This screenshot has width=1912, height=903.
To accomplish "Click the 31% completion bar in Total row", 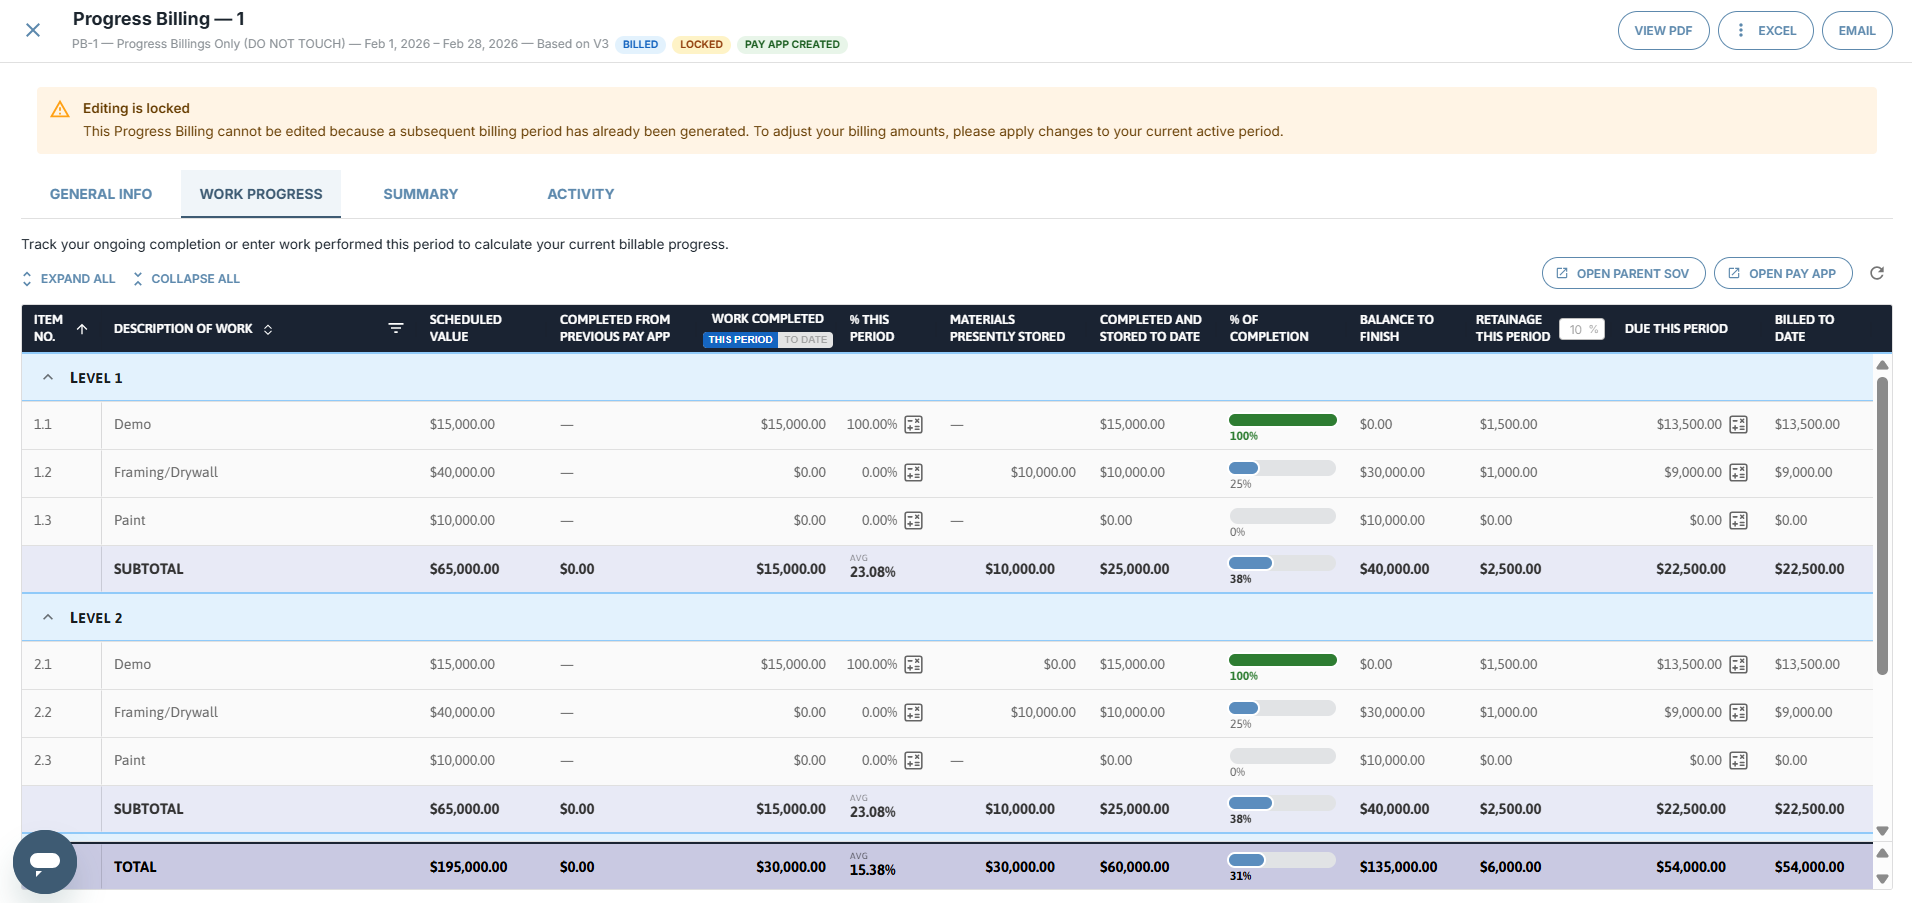I will (1282, 860).
